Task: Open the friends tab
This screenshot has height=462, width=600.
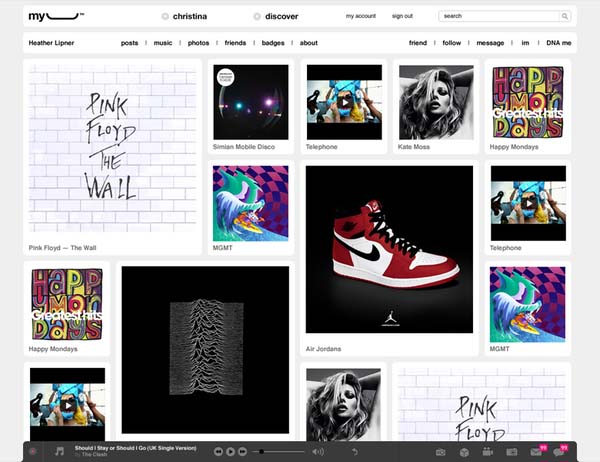Action: point(235,43)
